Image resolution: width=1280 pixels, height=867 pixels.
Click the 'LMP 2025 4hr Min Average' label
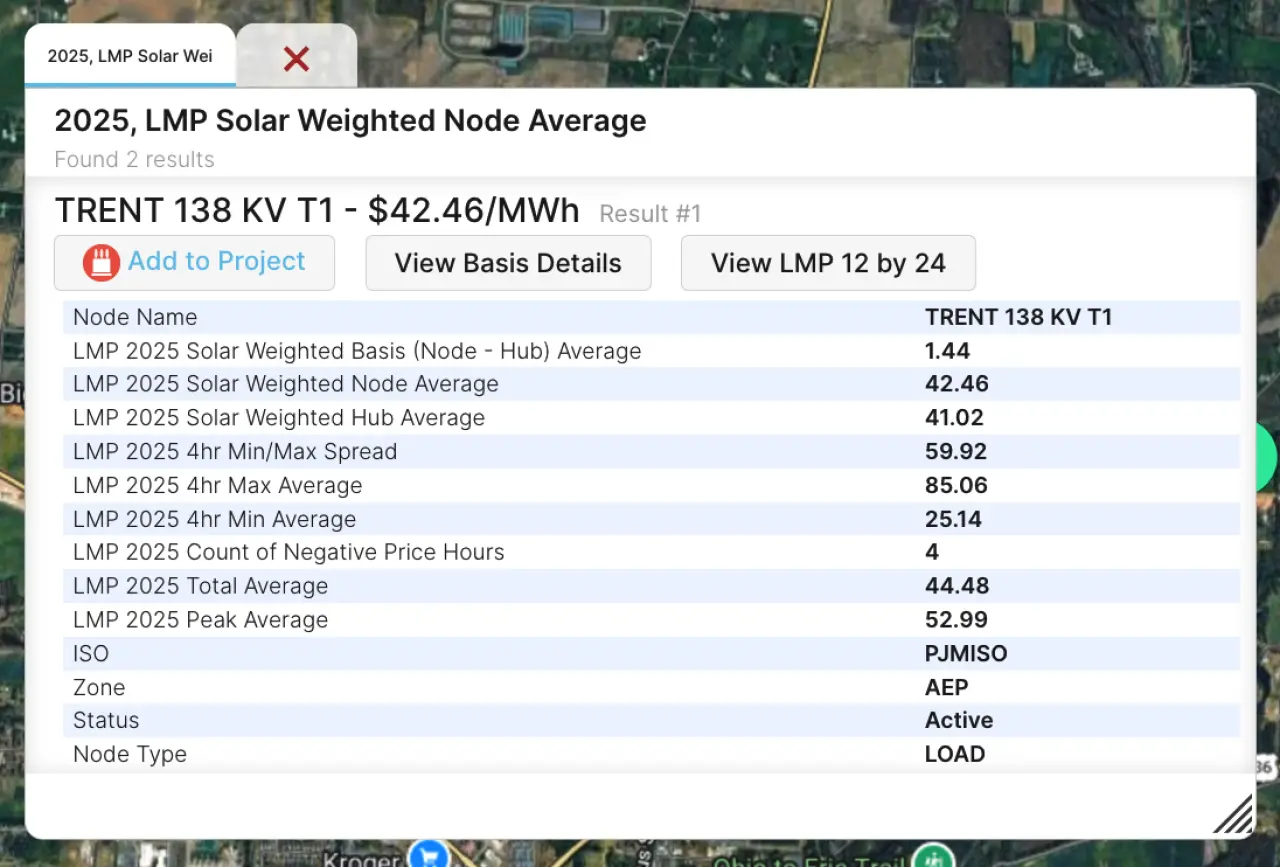[214, 519]
